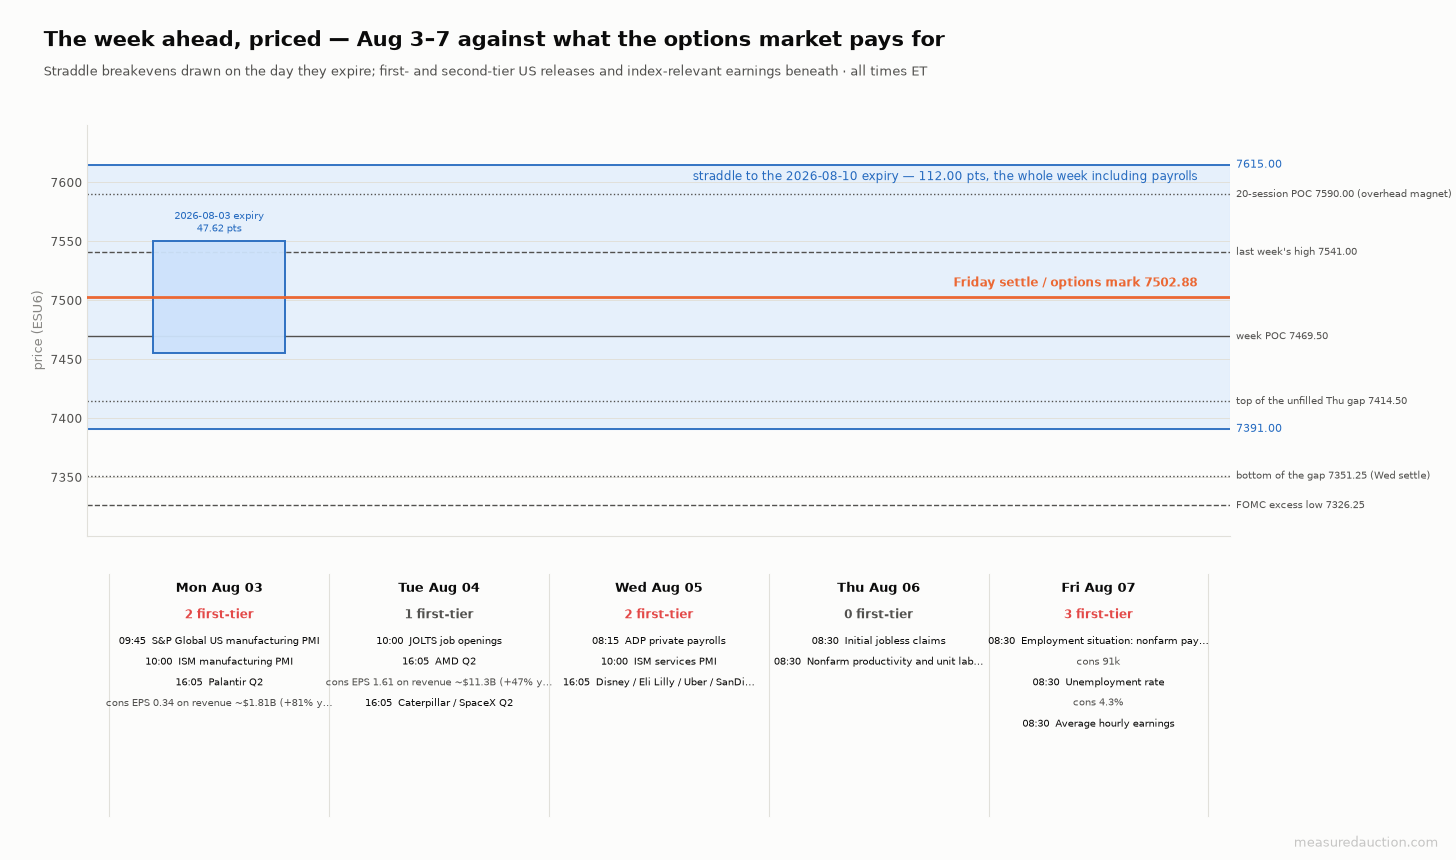Select last week's high 7541.00 label
1456x860 pixels.
point(1296,252)
